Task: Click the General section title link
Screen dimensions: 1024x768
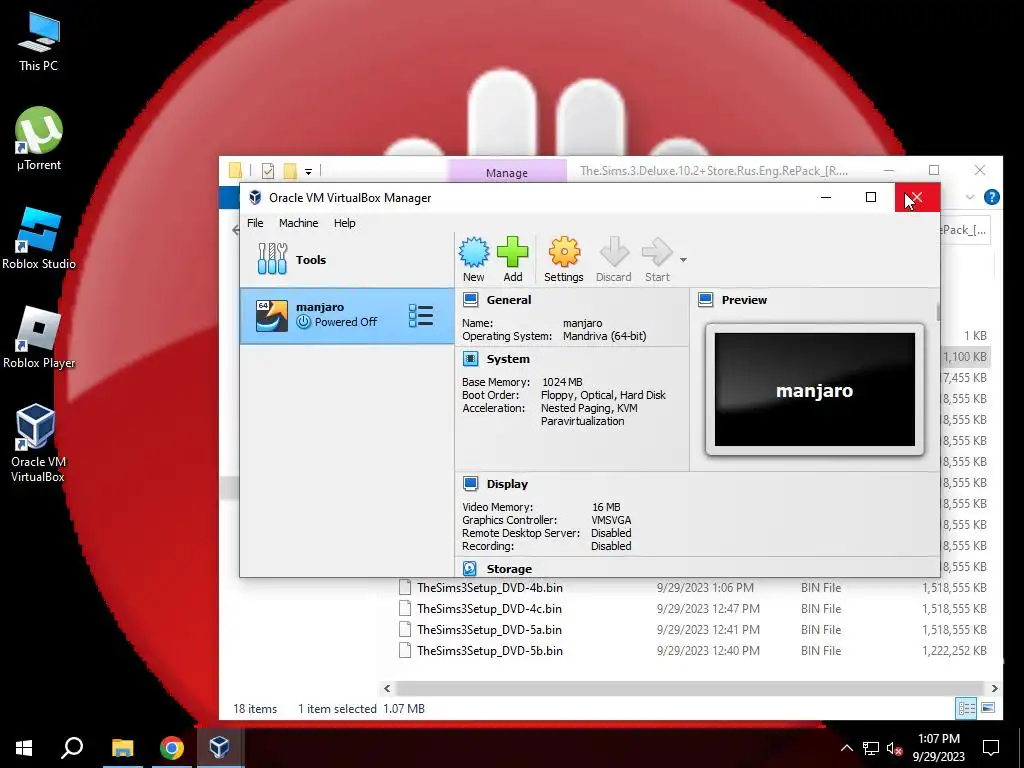Action: pyautogui.click(x=509, y=300)
